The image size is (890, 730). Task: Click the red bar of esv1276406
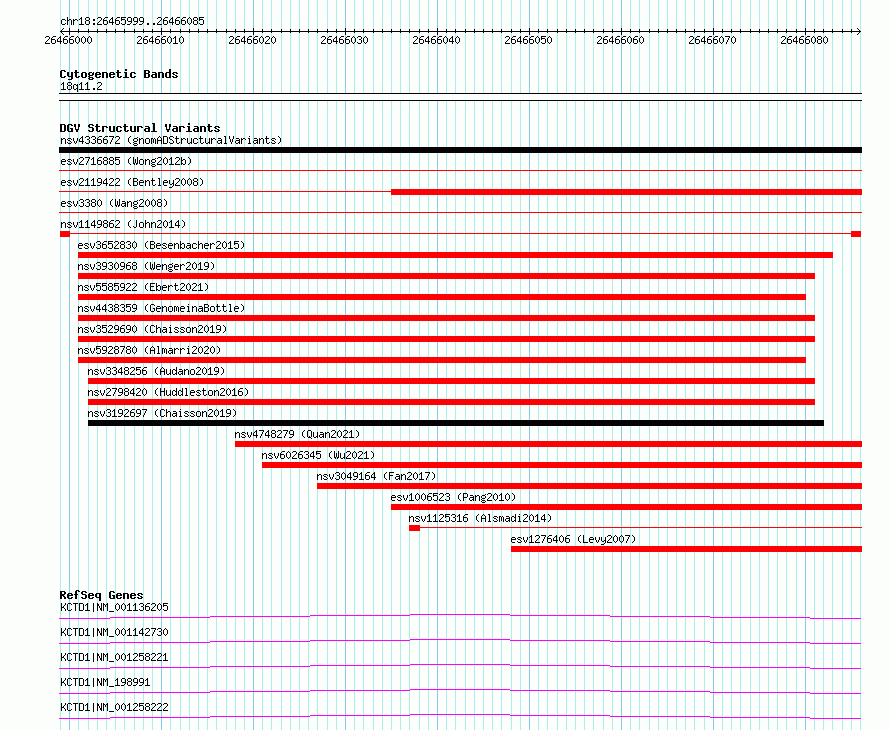click(x=686, y=549)
